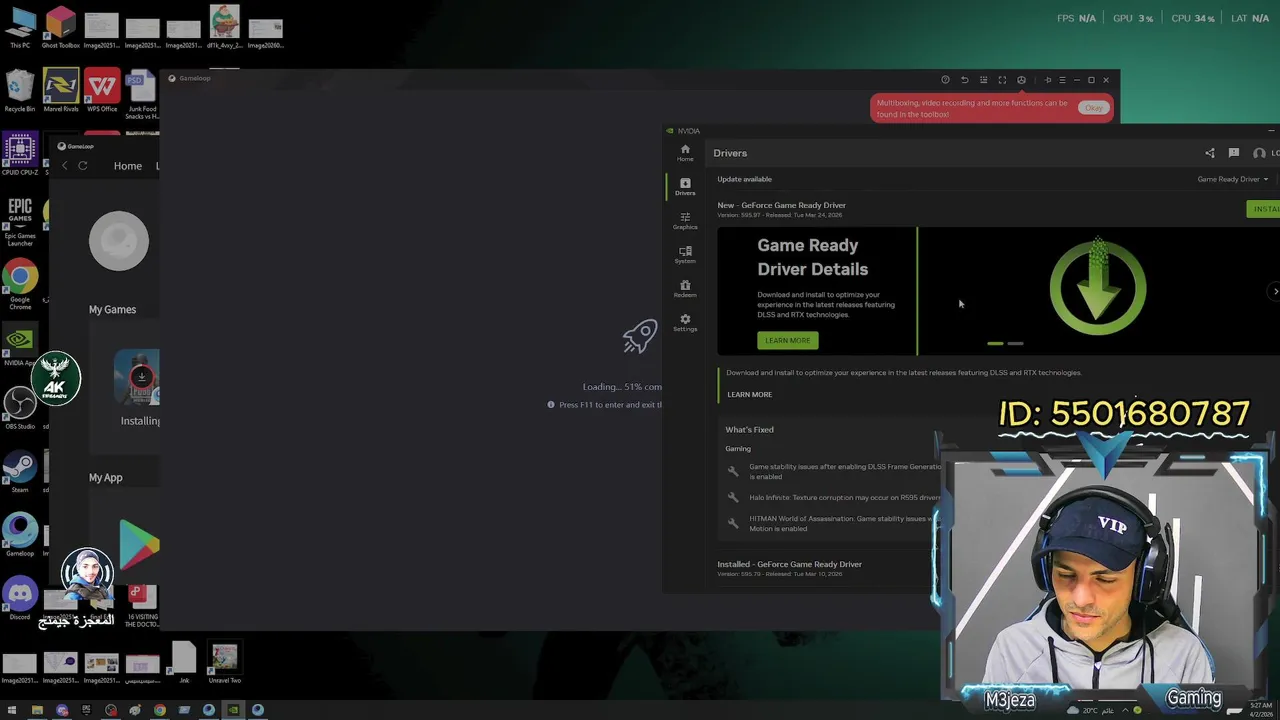This screenshot has width=1280, height=720.
Task: Click the Gameloop refresh icon
Action: click(83, 166)
